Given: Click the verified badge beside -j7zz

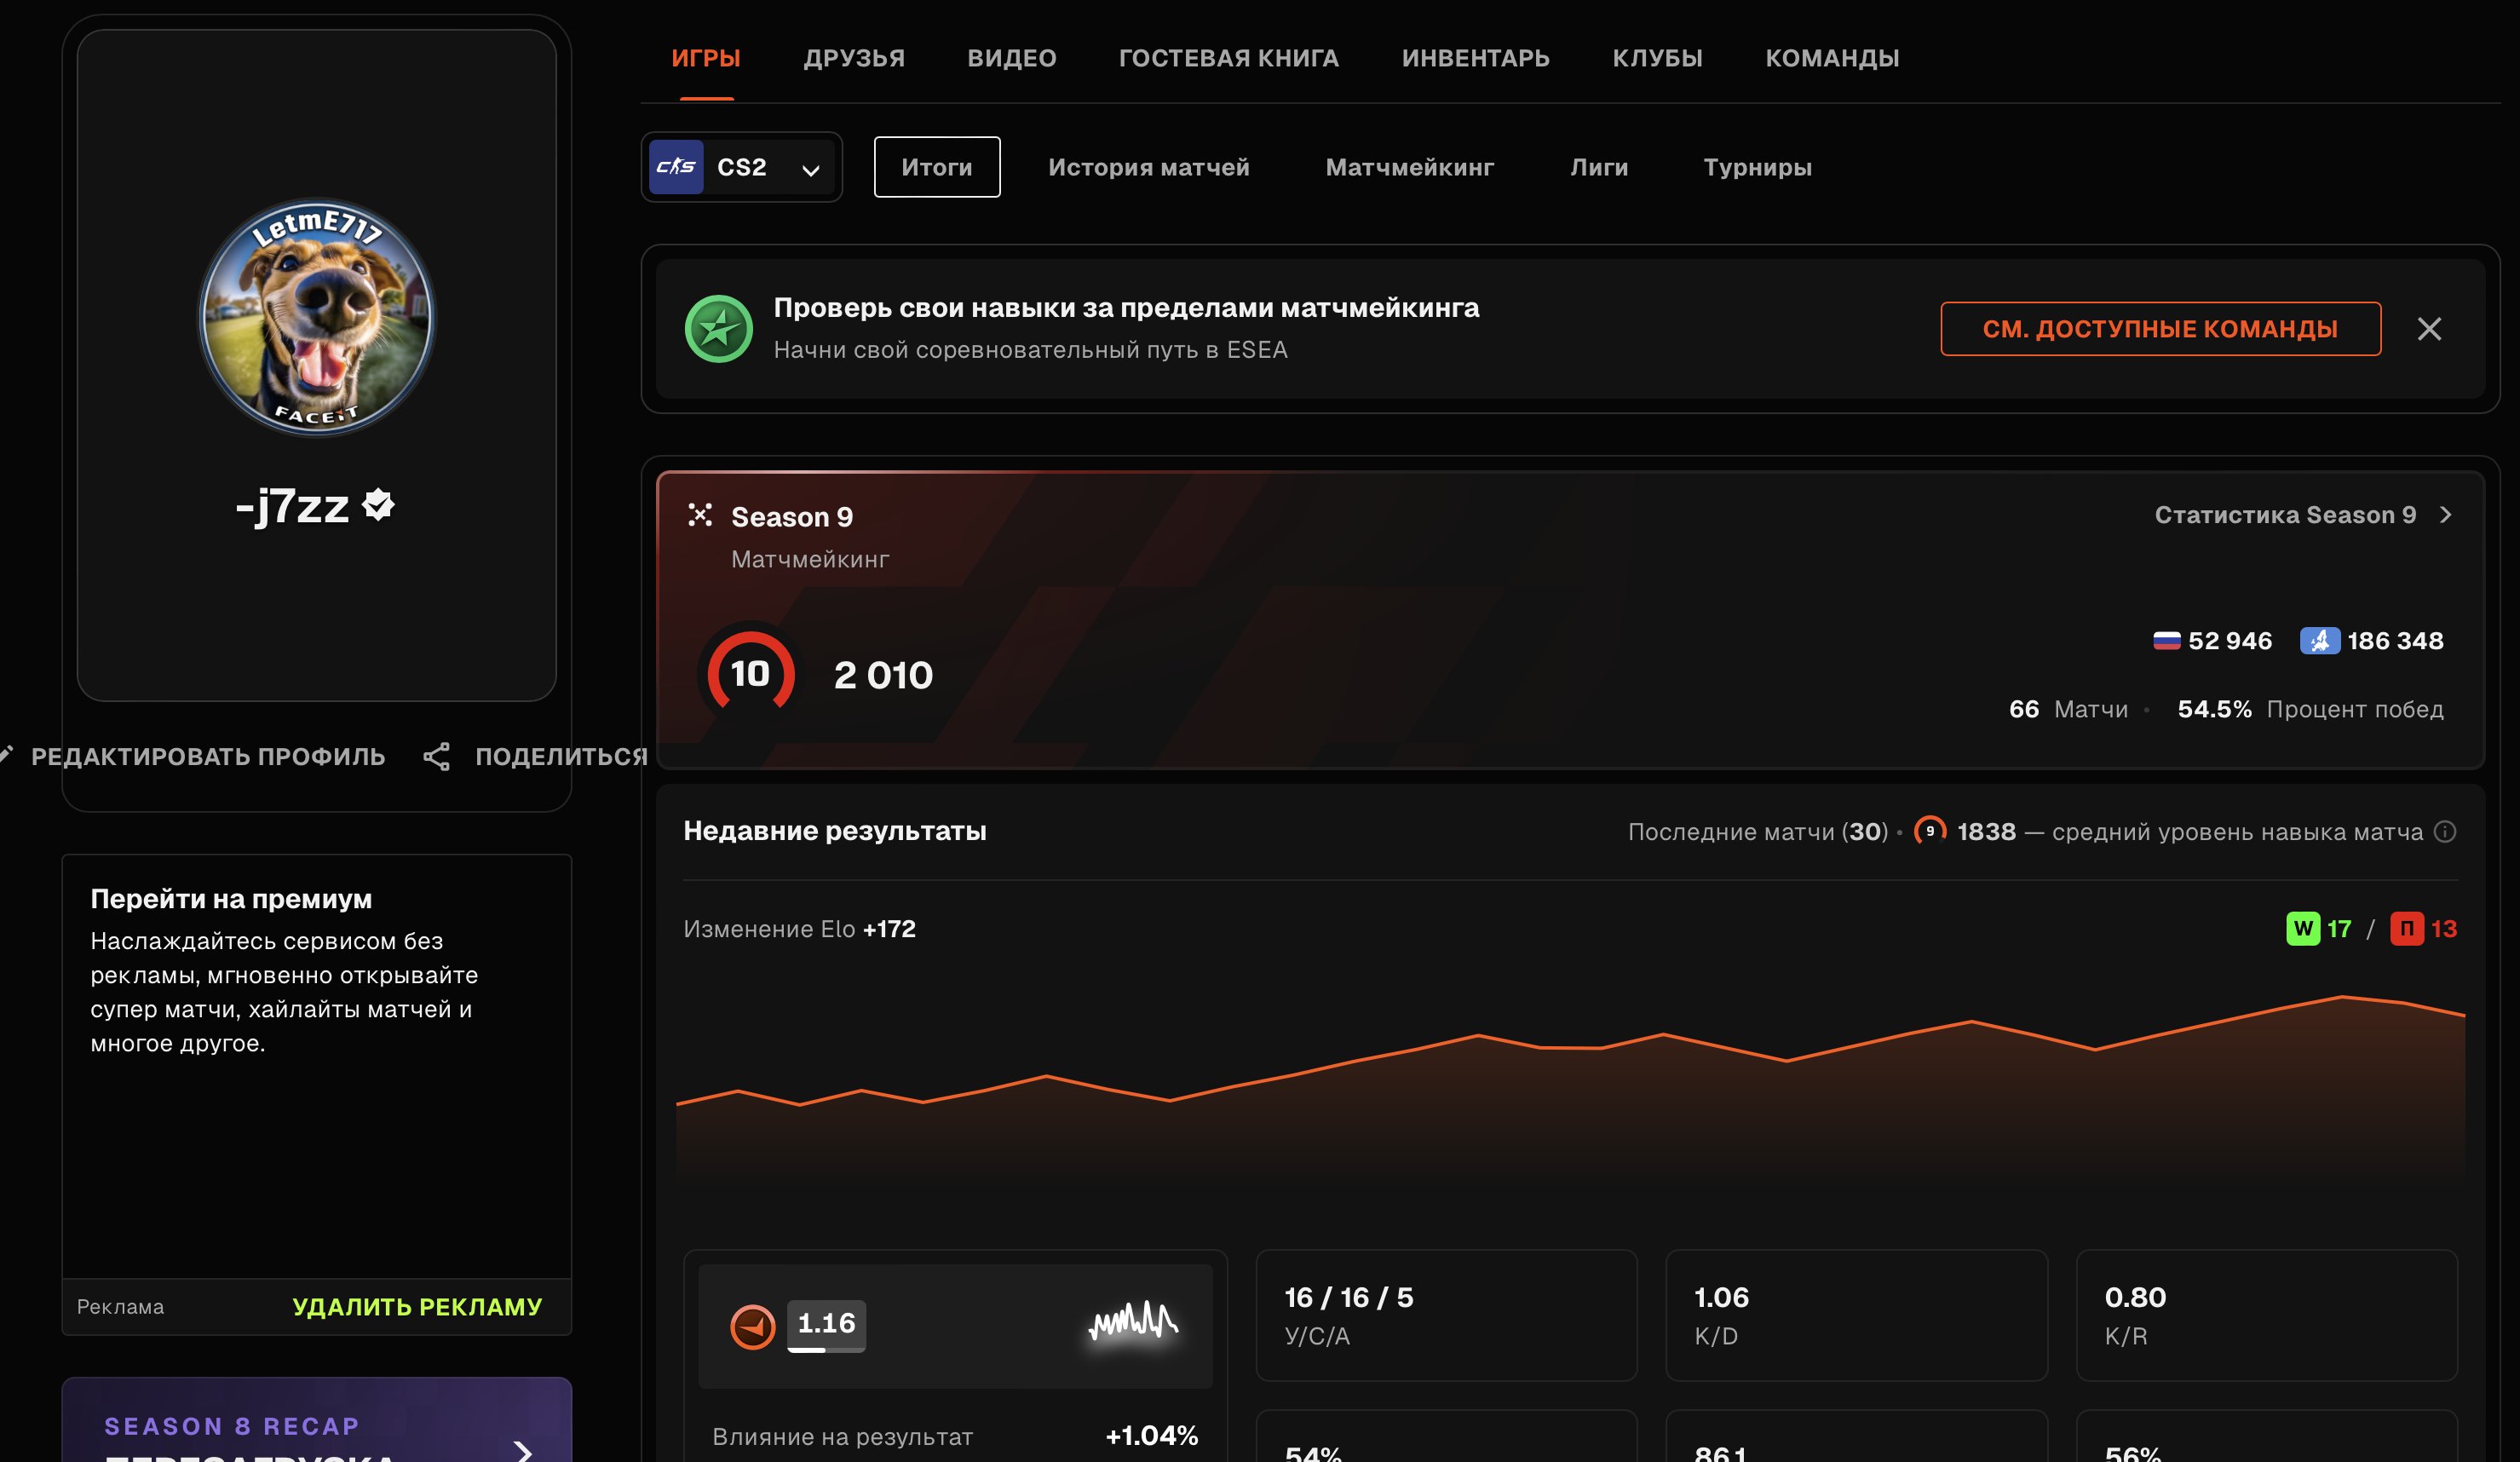Looking at the screenshot, I should 378,505.
